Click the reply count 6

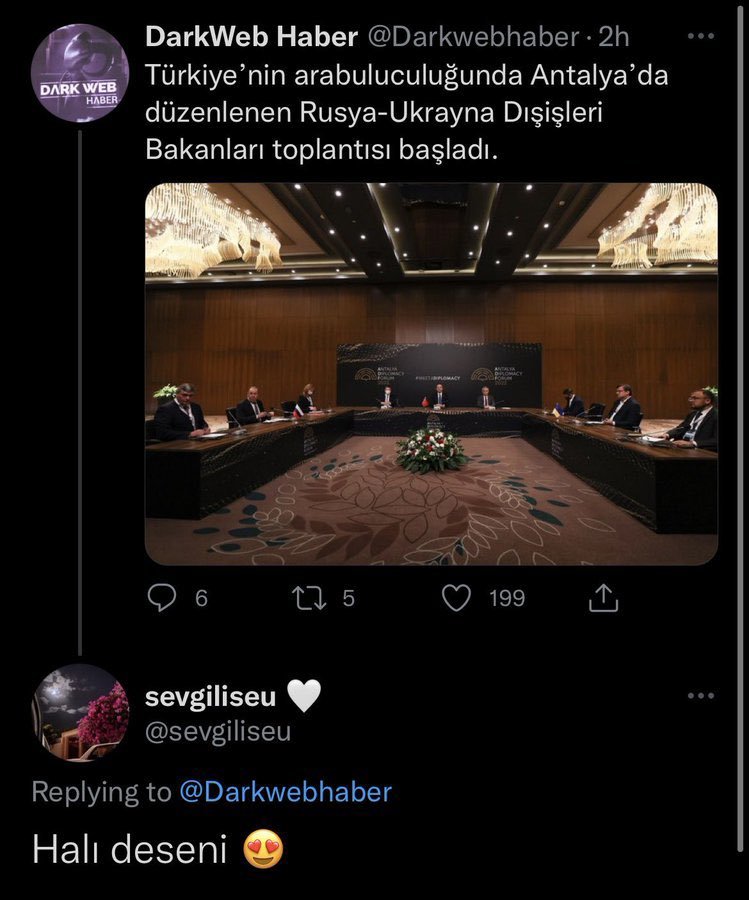click(x=201, y=598)
